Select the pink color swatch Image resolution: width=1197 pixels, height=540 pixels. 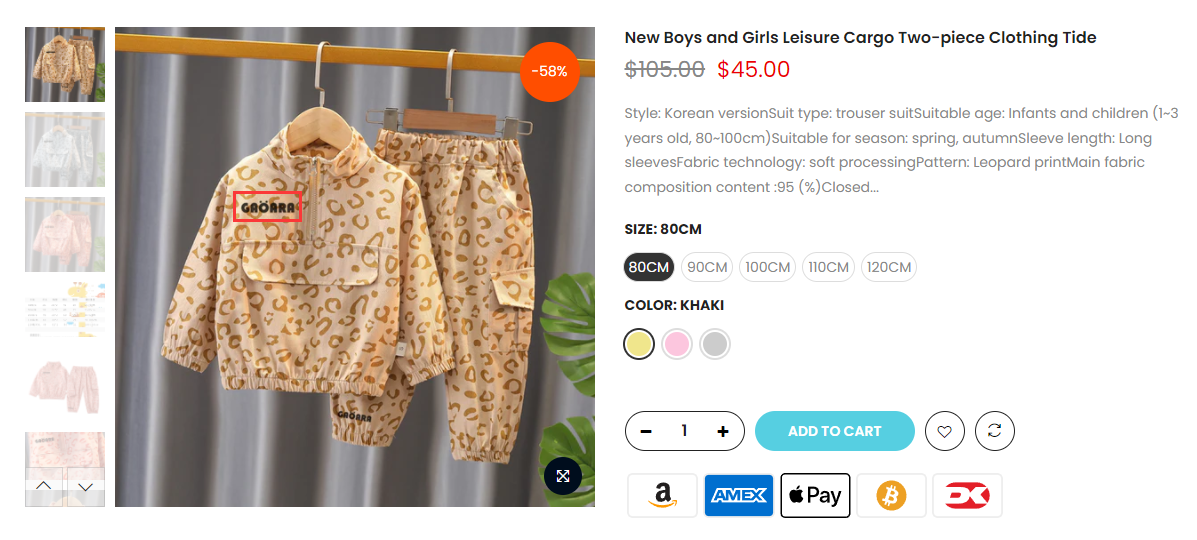click(677, 344)
